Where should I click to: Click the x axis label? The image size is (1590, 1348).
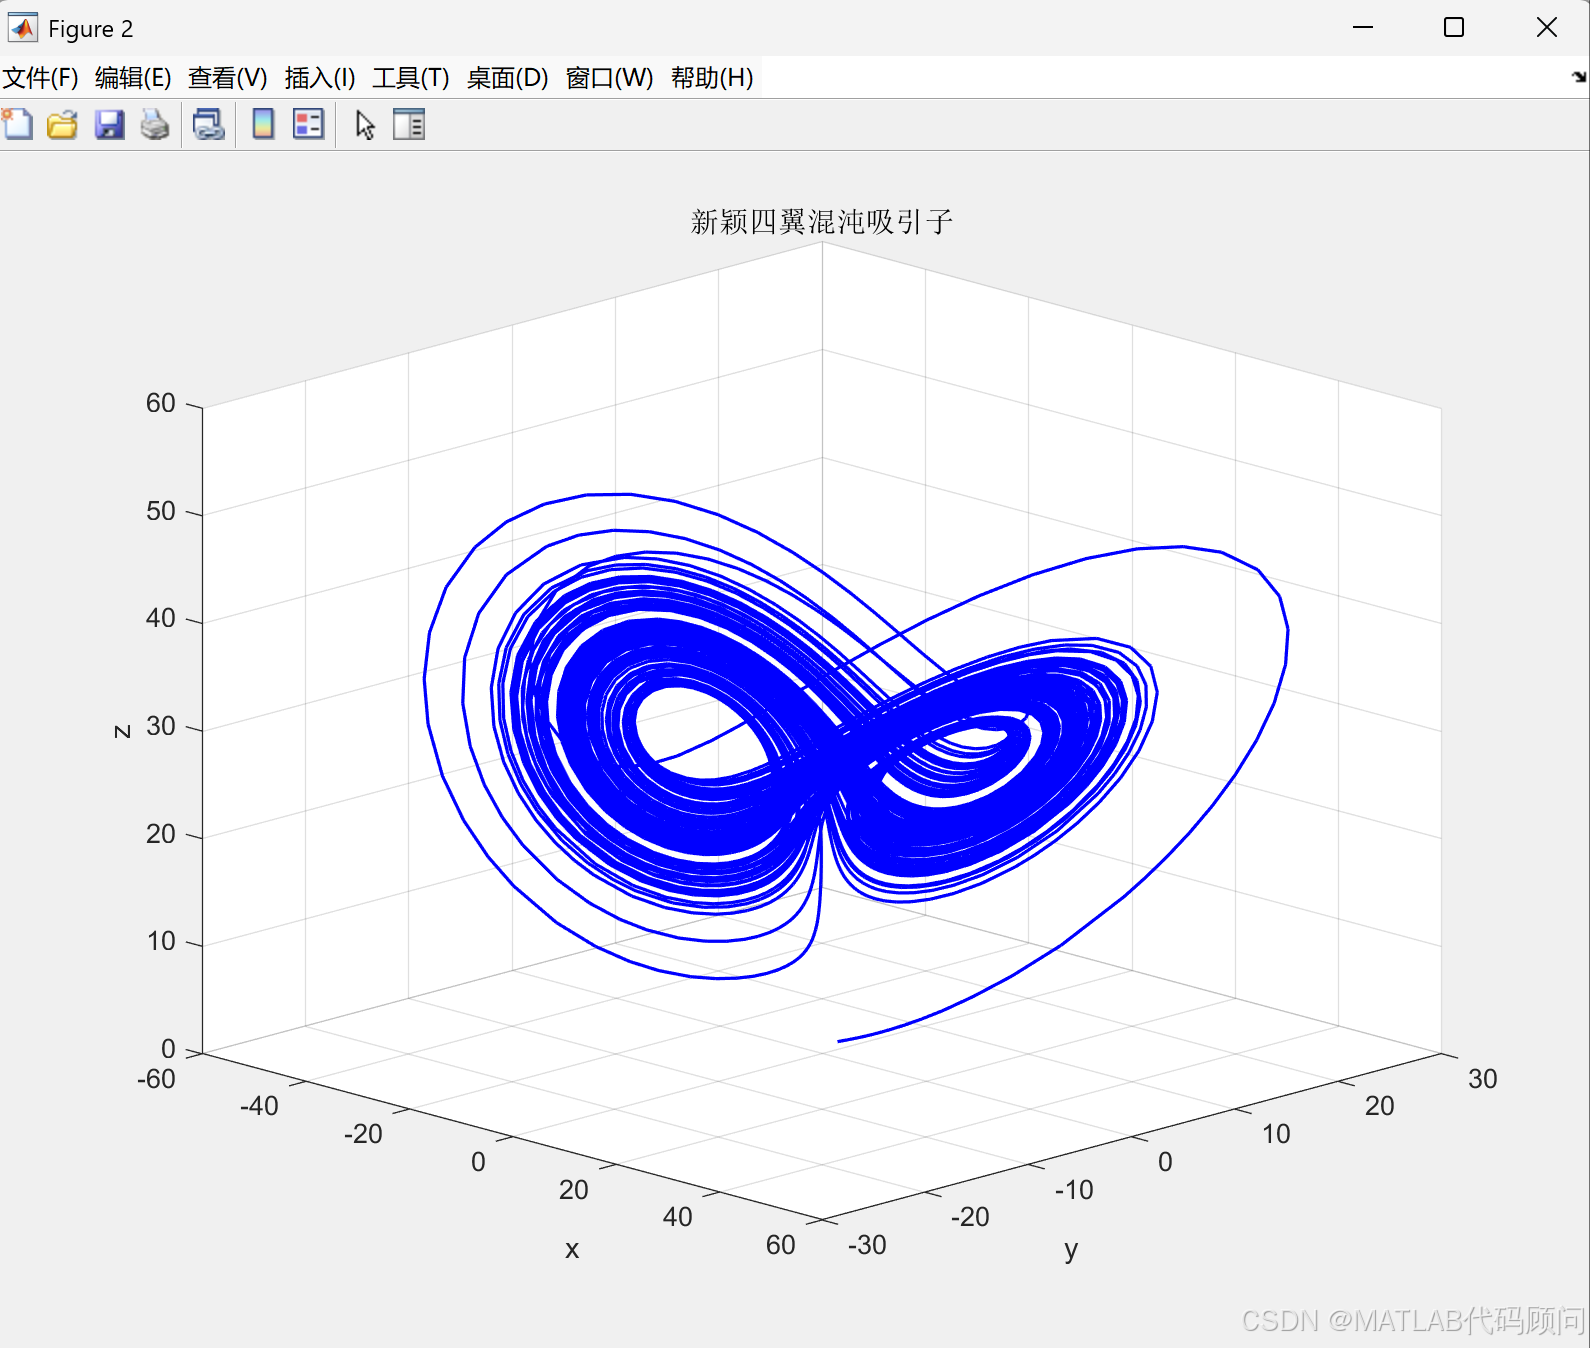point(572,1249)
